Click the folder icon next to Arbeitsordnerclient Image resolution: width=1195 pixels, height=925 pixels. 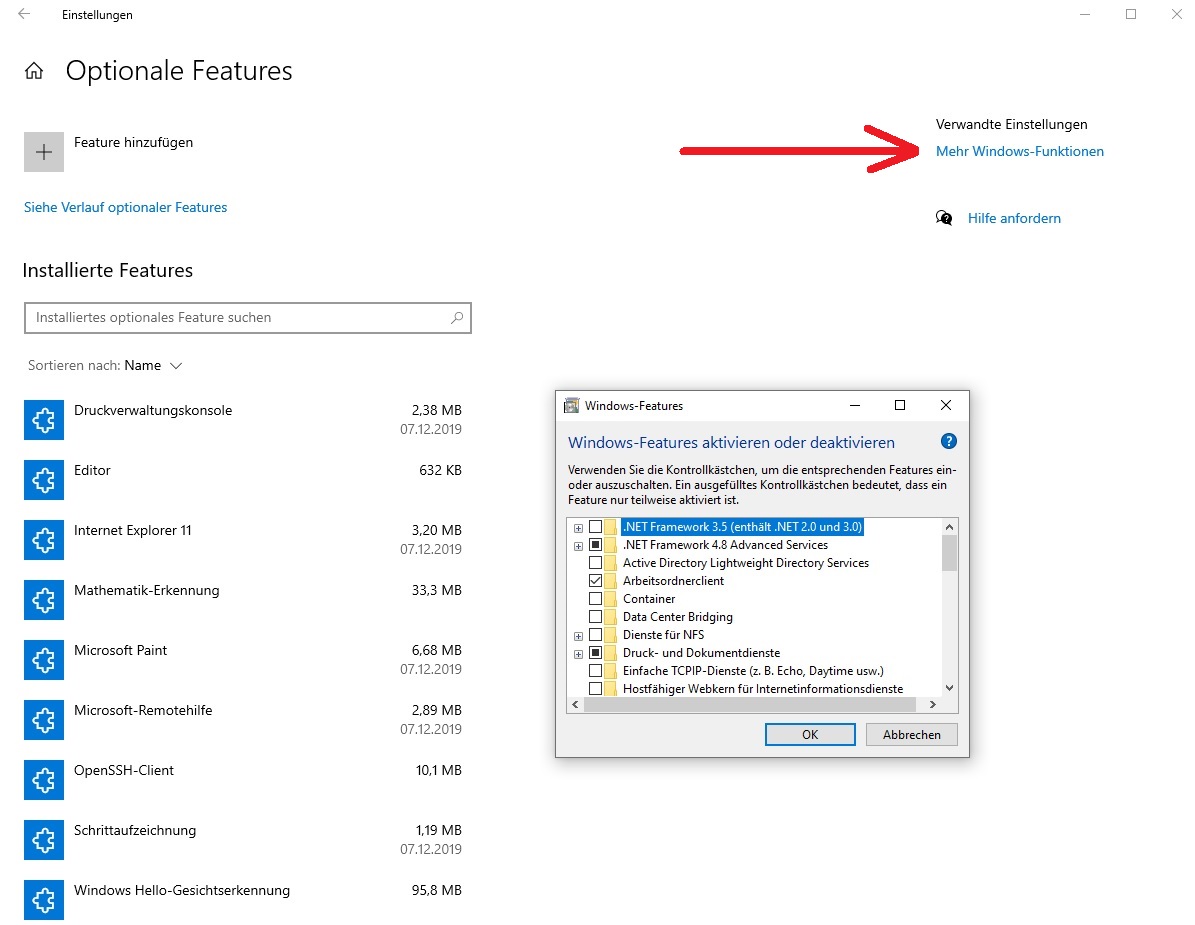click(610, 581)
